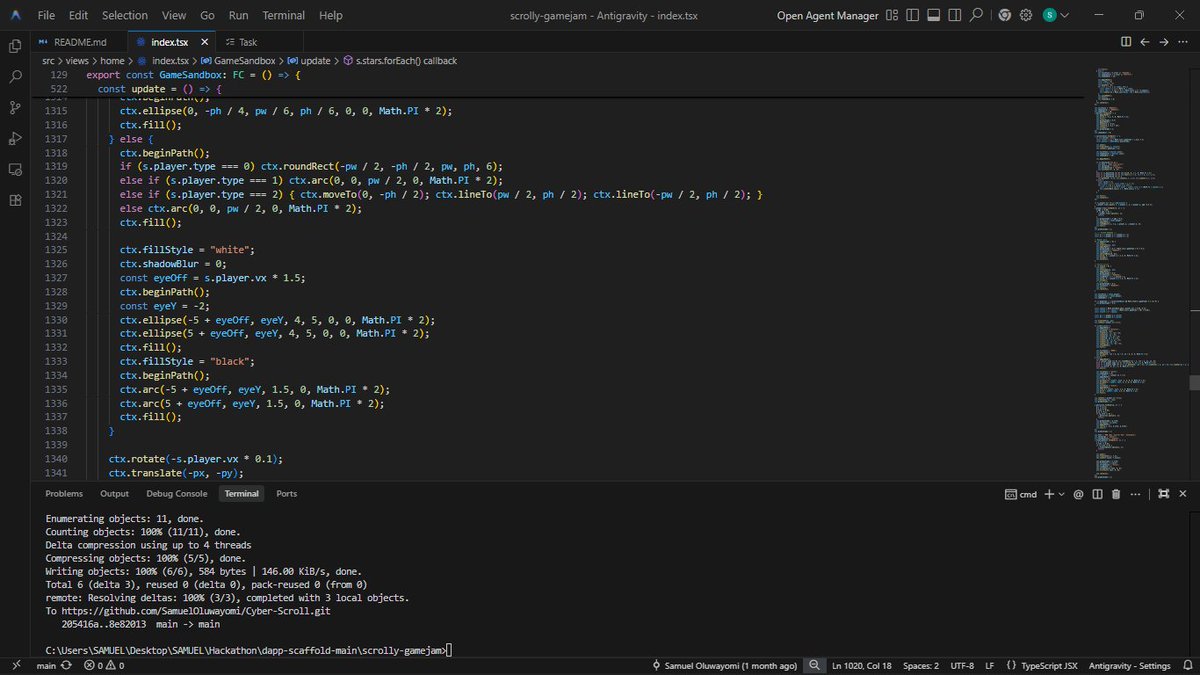
Task: Click the remote window status bar icon
Action: 15,666
